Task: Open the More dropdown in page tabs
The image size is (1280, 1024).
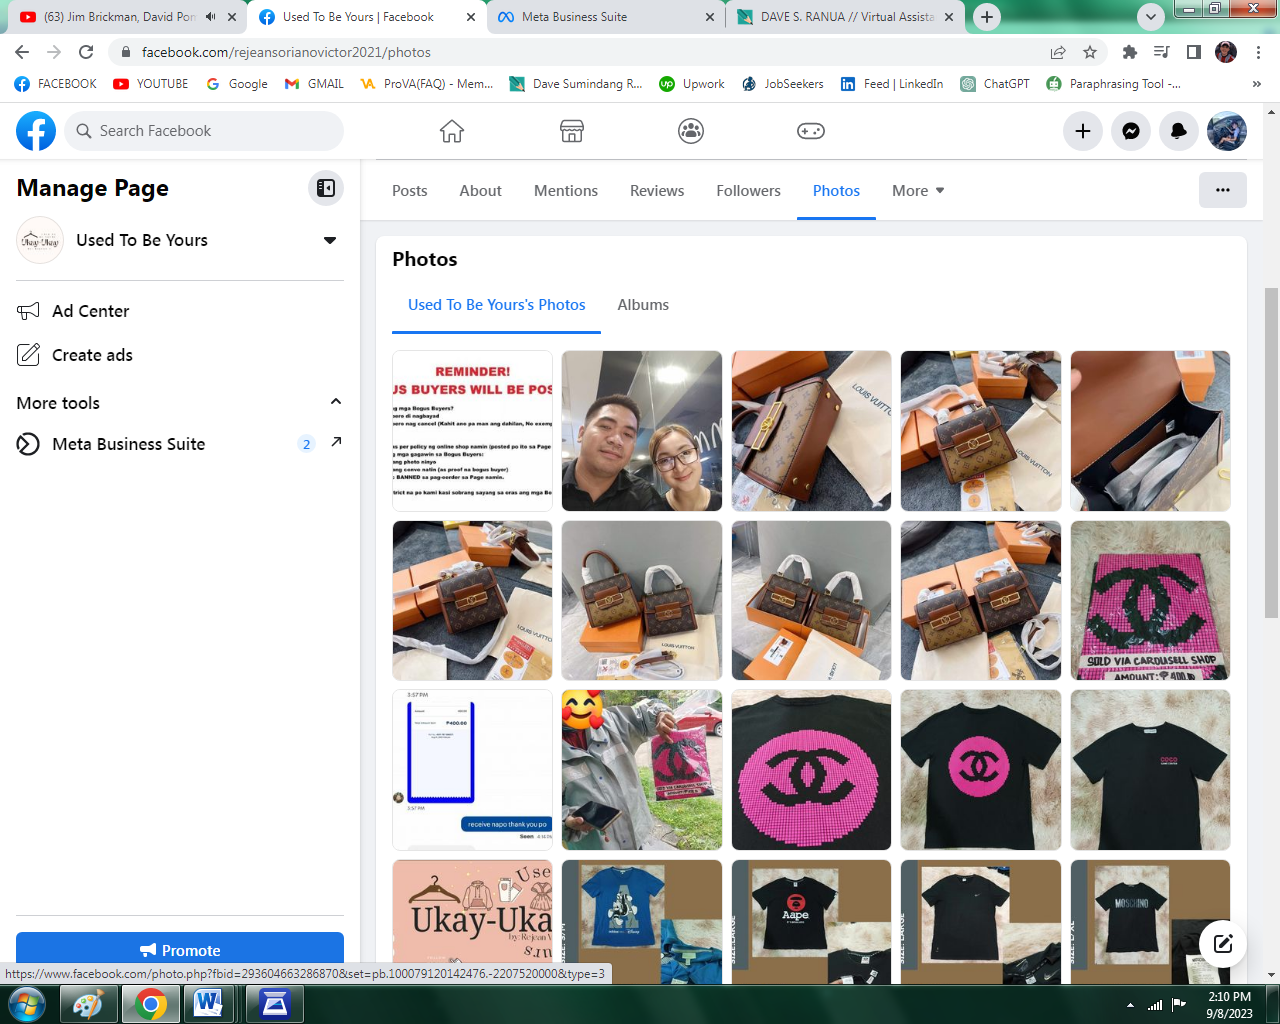Action: click(x=918, y=191)
